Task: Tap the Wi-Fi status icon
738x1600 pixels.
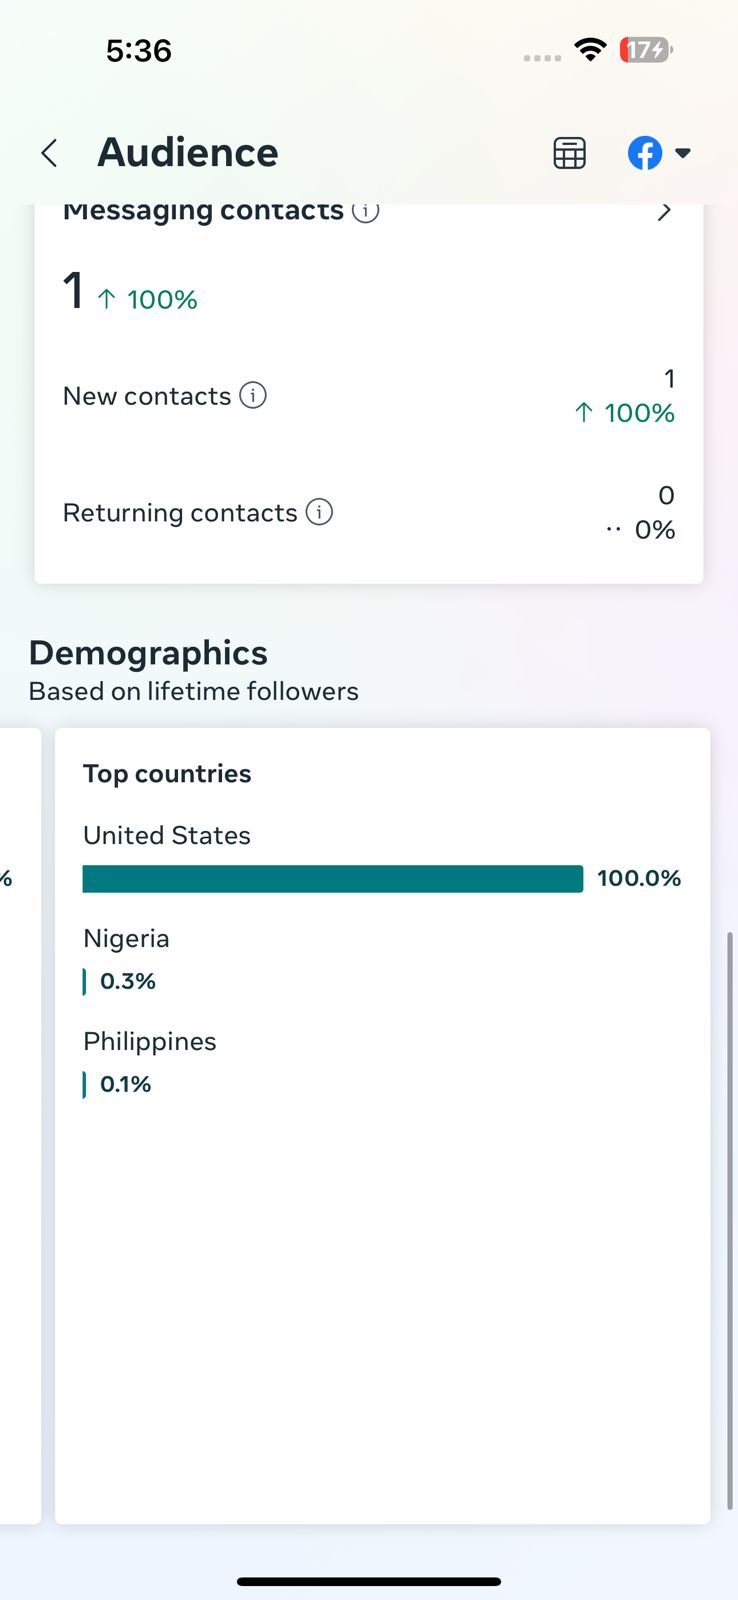Action: point(591,49)
